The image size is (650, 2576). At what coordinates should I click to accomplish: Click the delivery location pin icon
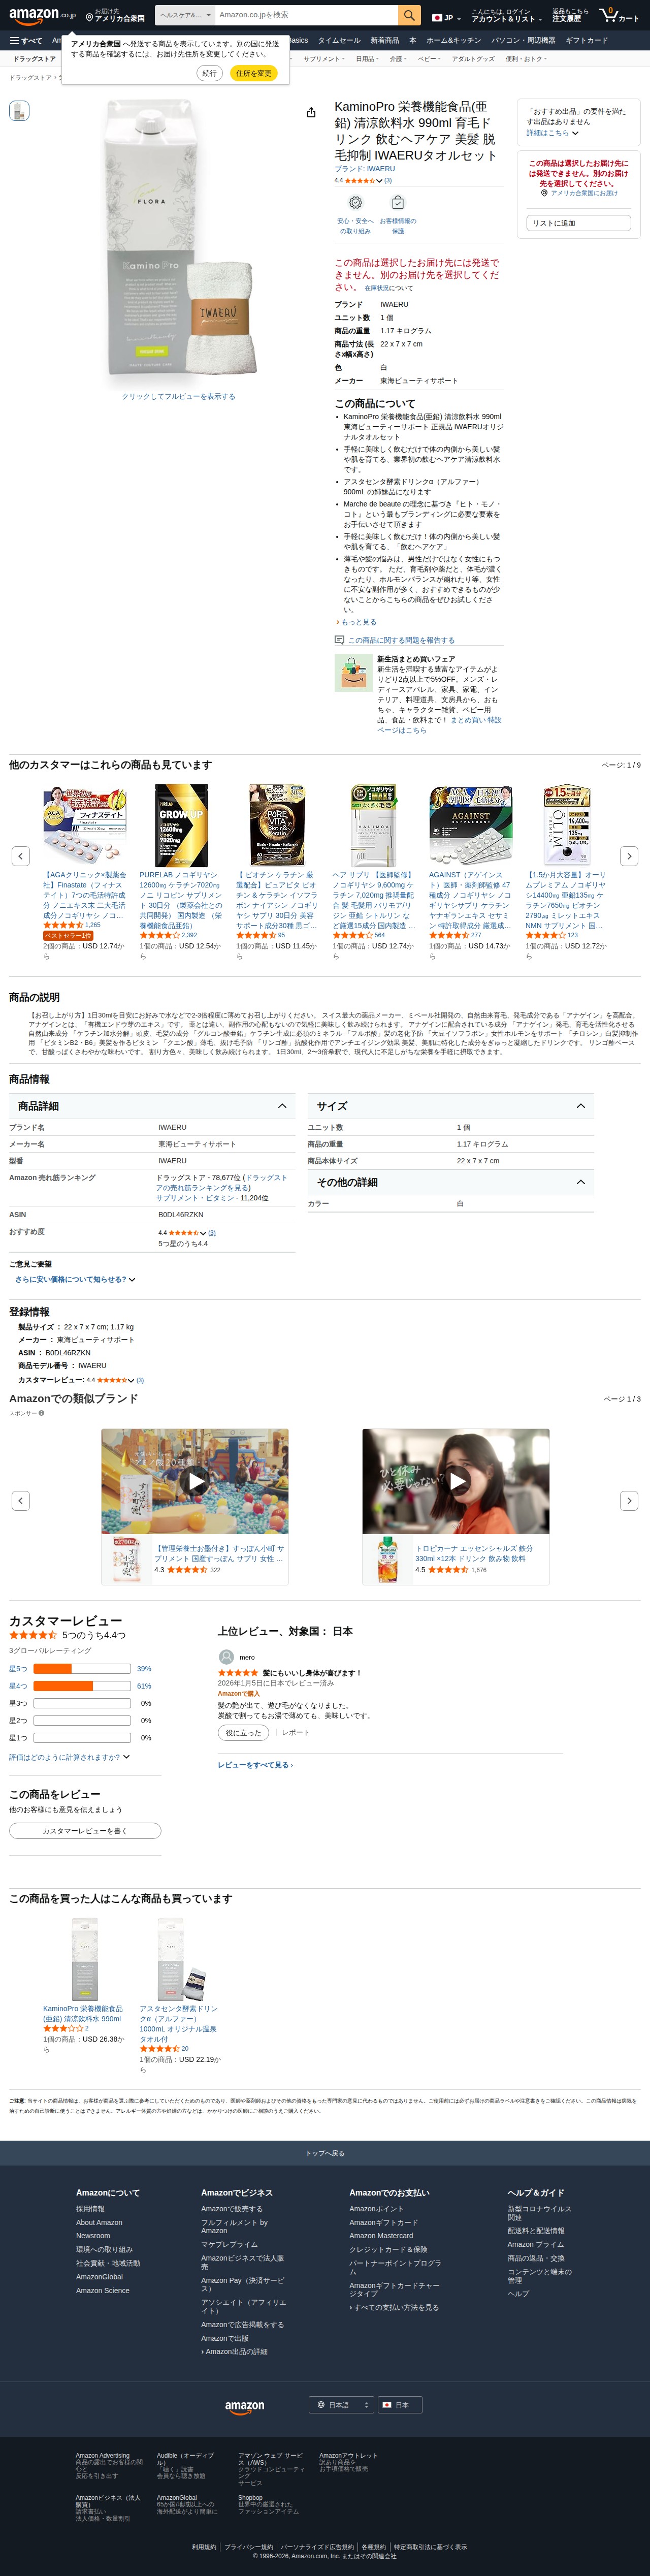point(90,18)
